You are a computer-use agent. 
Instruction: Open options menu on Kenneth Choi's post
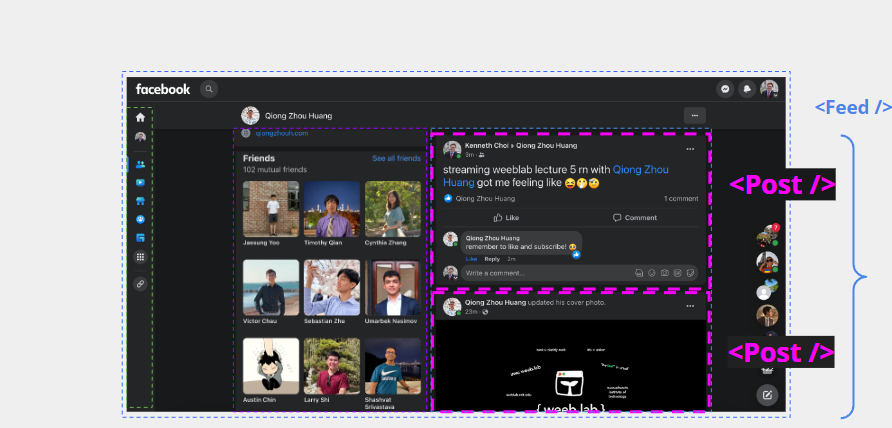690,150
